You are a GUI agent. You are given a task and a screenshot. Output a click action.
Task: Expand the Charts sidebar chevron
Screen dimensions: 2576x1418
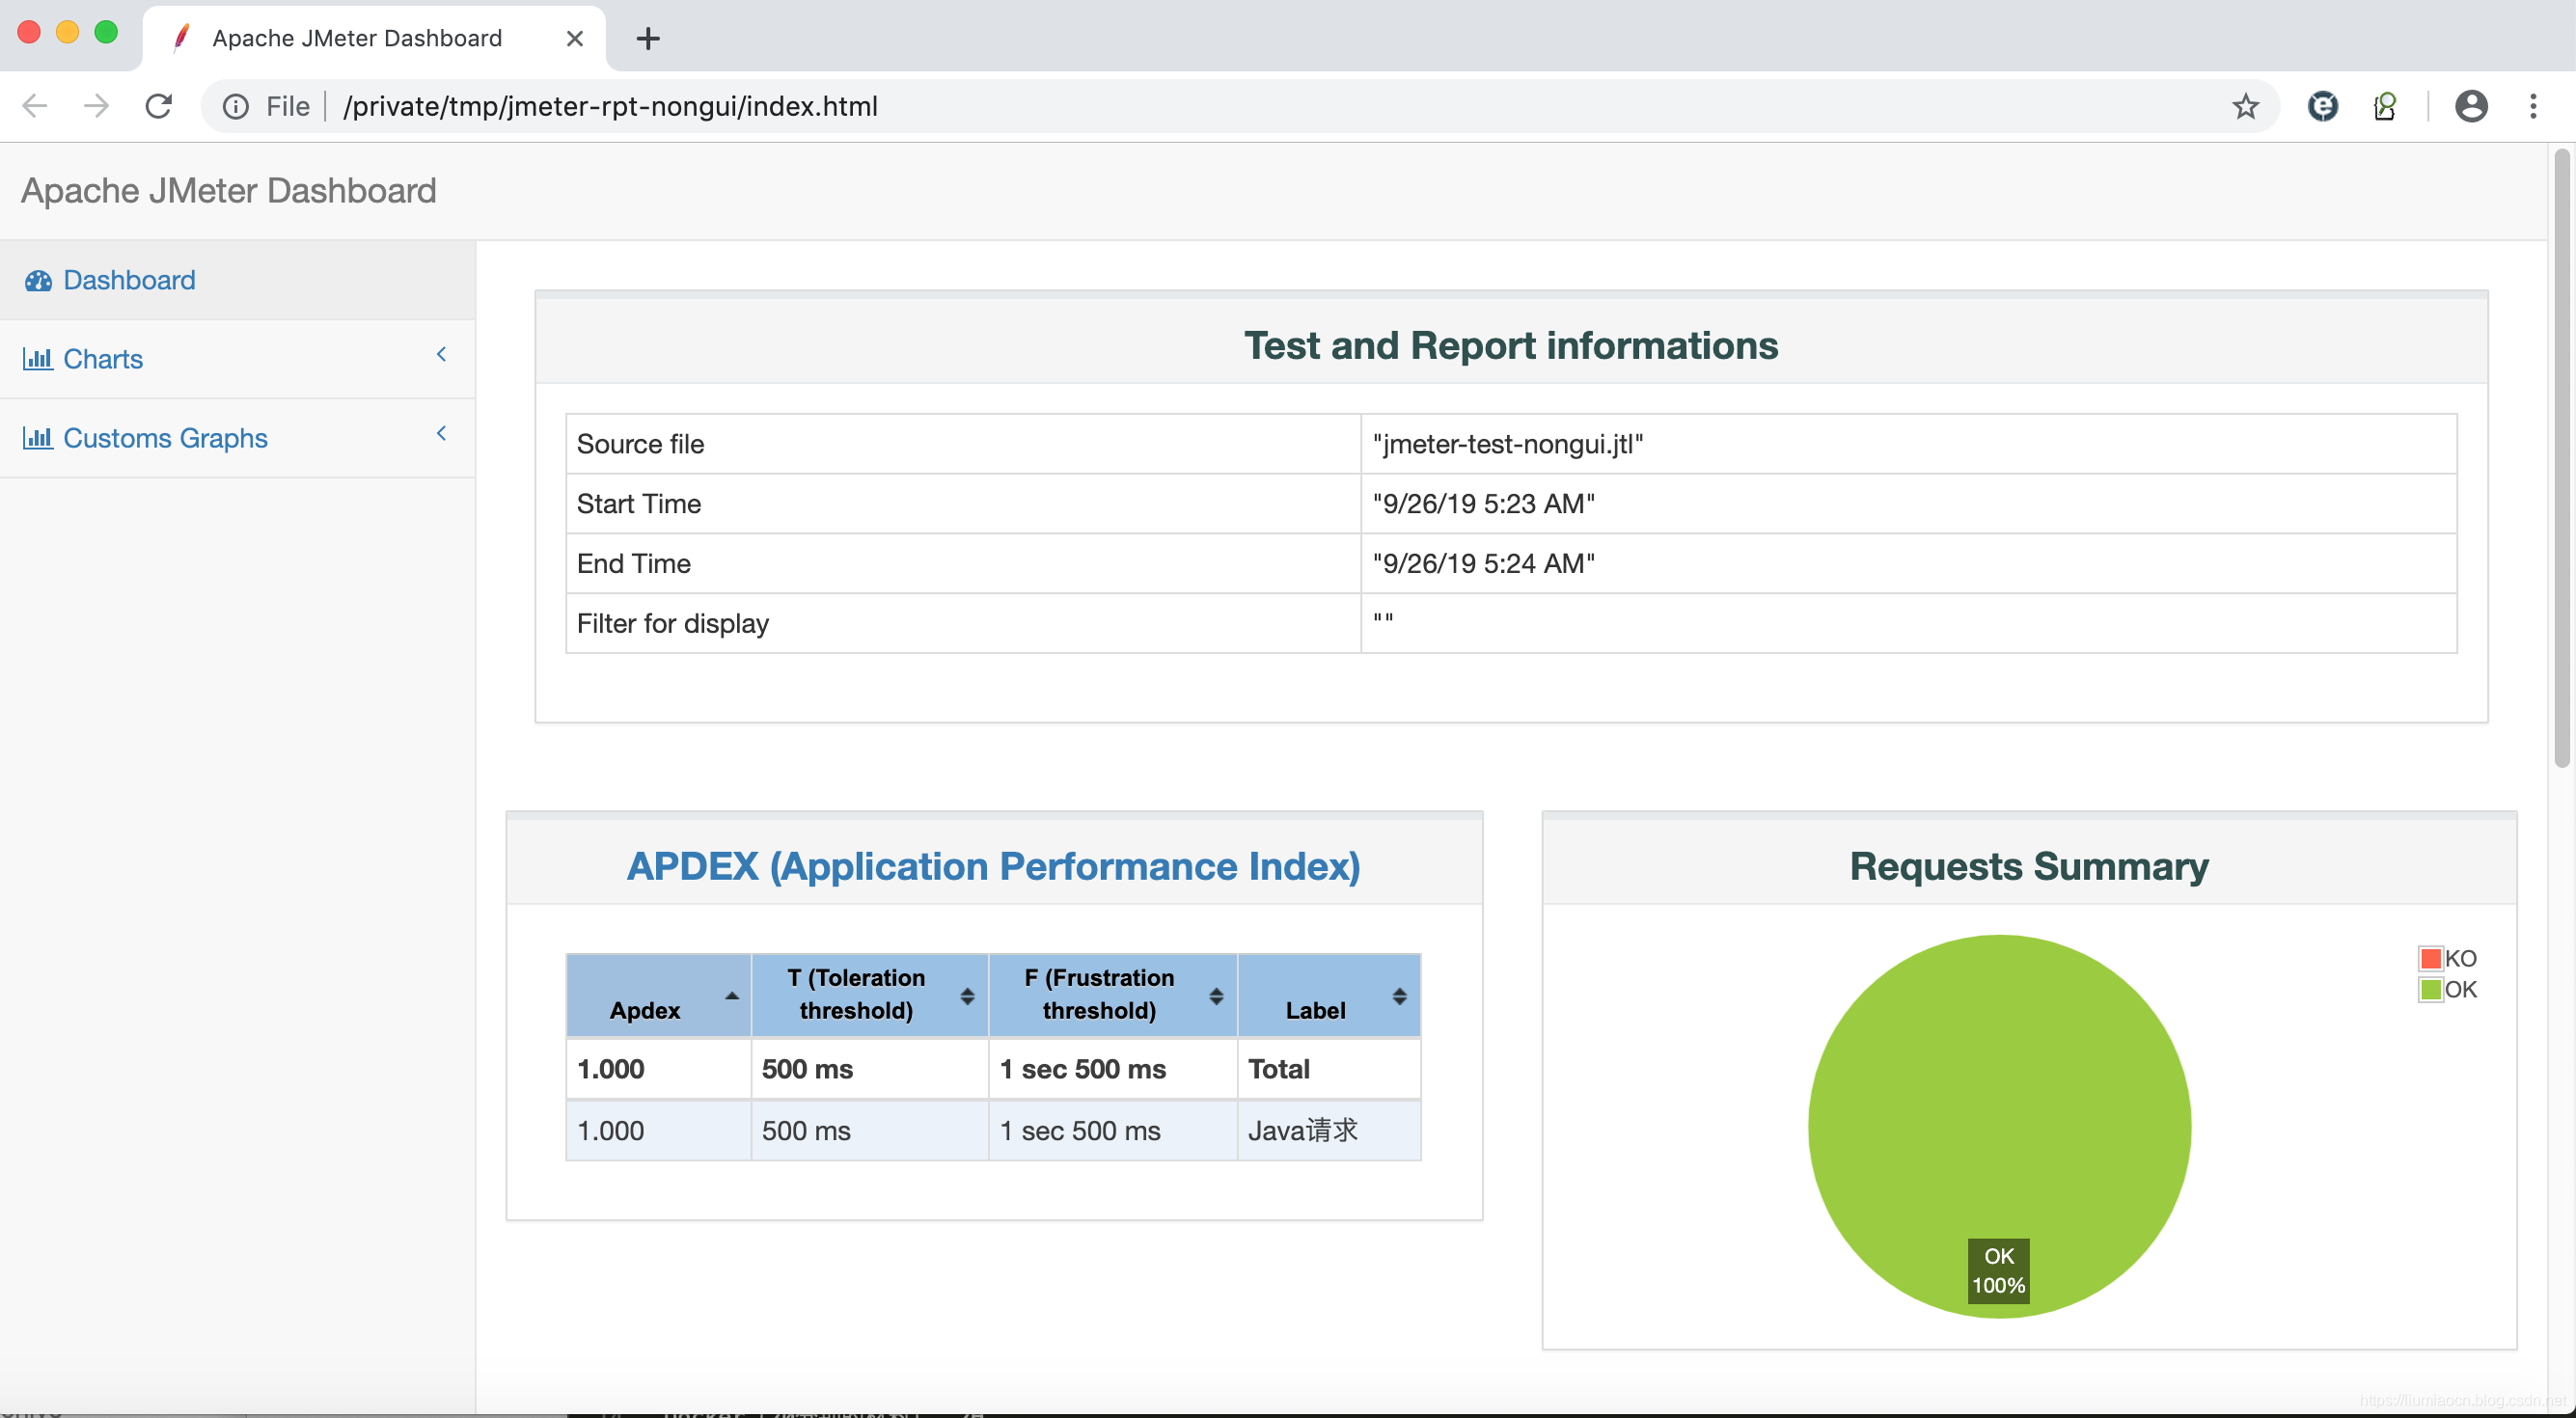441,355
